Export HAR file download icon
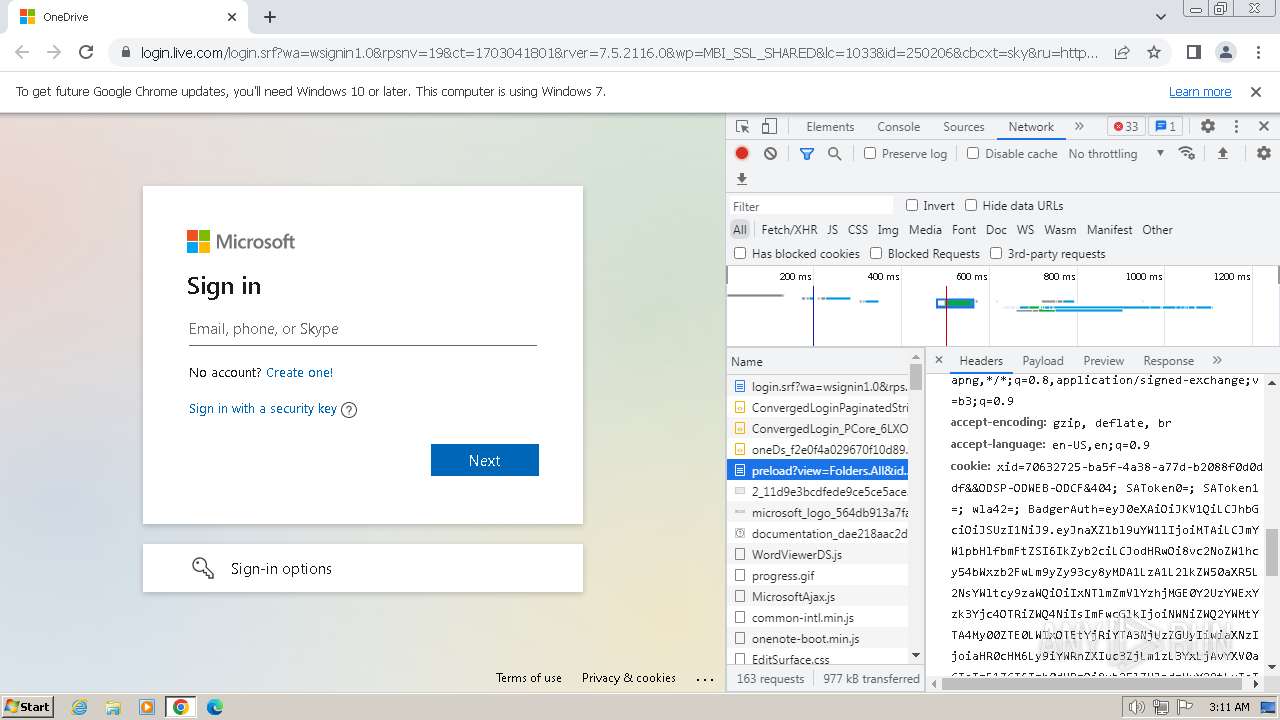The height and width of the screenshot is (720, 1280). [x=742, y=179]
